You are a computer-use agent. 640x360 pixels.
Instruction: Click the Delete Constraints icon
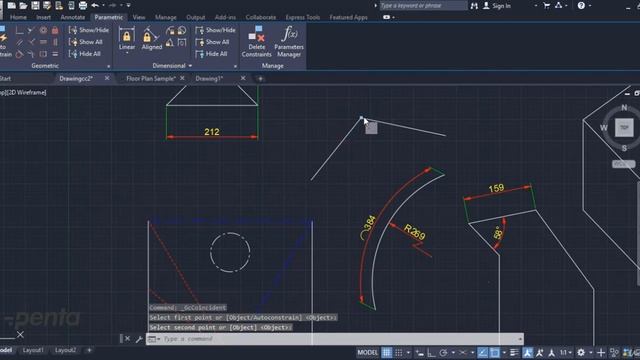click(x=256, y=41)
